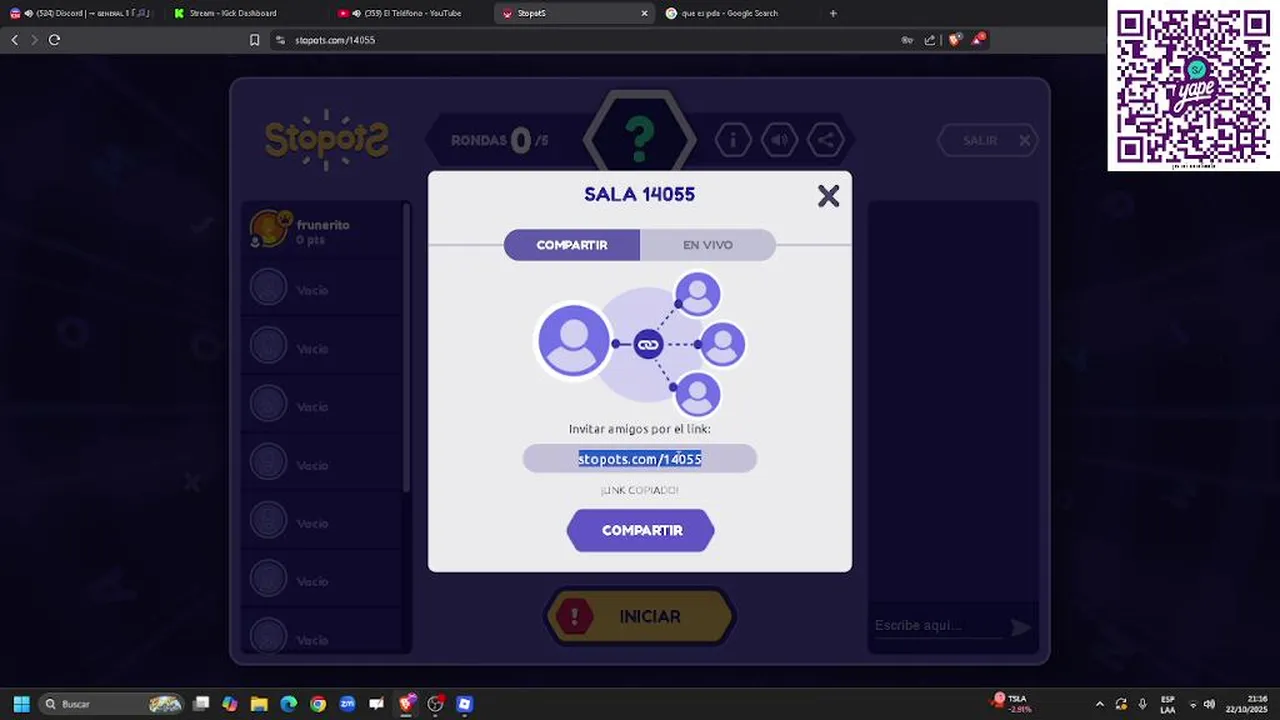Reload the page with the refresh icon
1280x720 pixels.
point(54,40)
